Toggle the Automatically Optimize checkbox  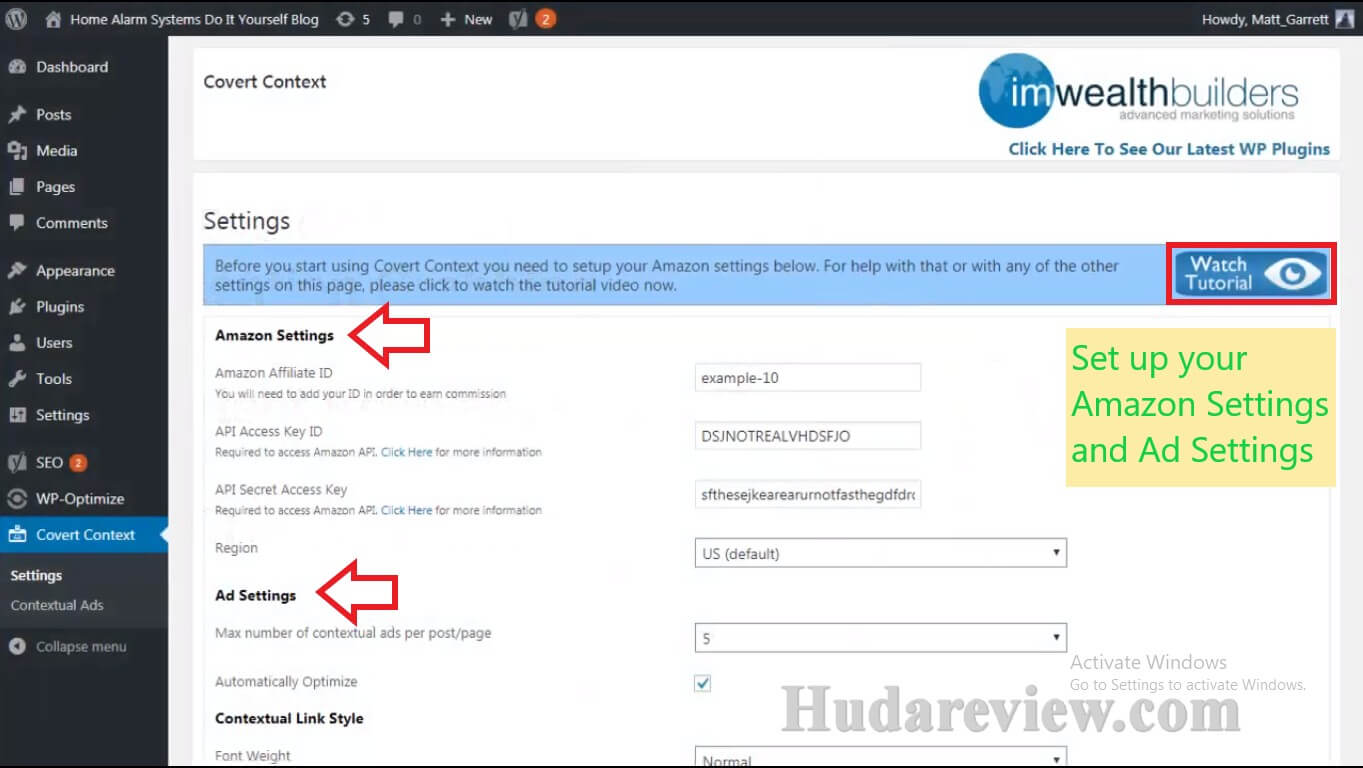(703, 683)
